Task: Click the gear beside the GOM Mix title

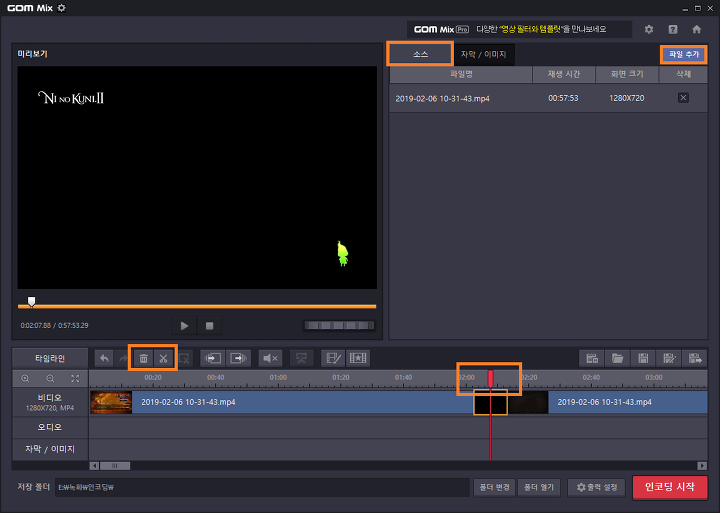Action: pos(62,8)
